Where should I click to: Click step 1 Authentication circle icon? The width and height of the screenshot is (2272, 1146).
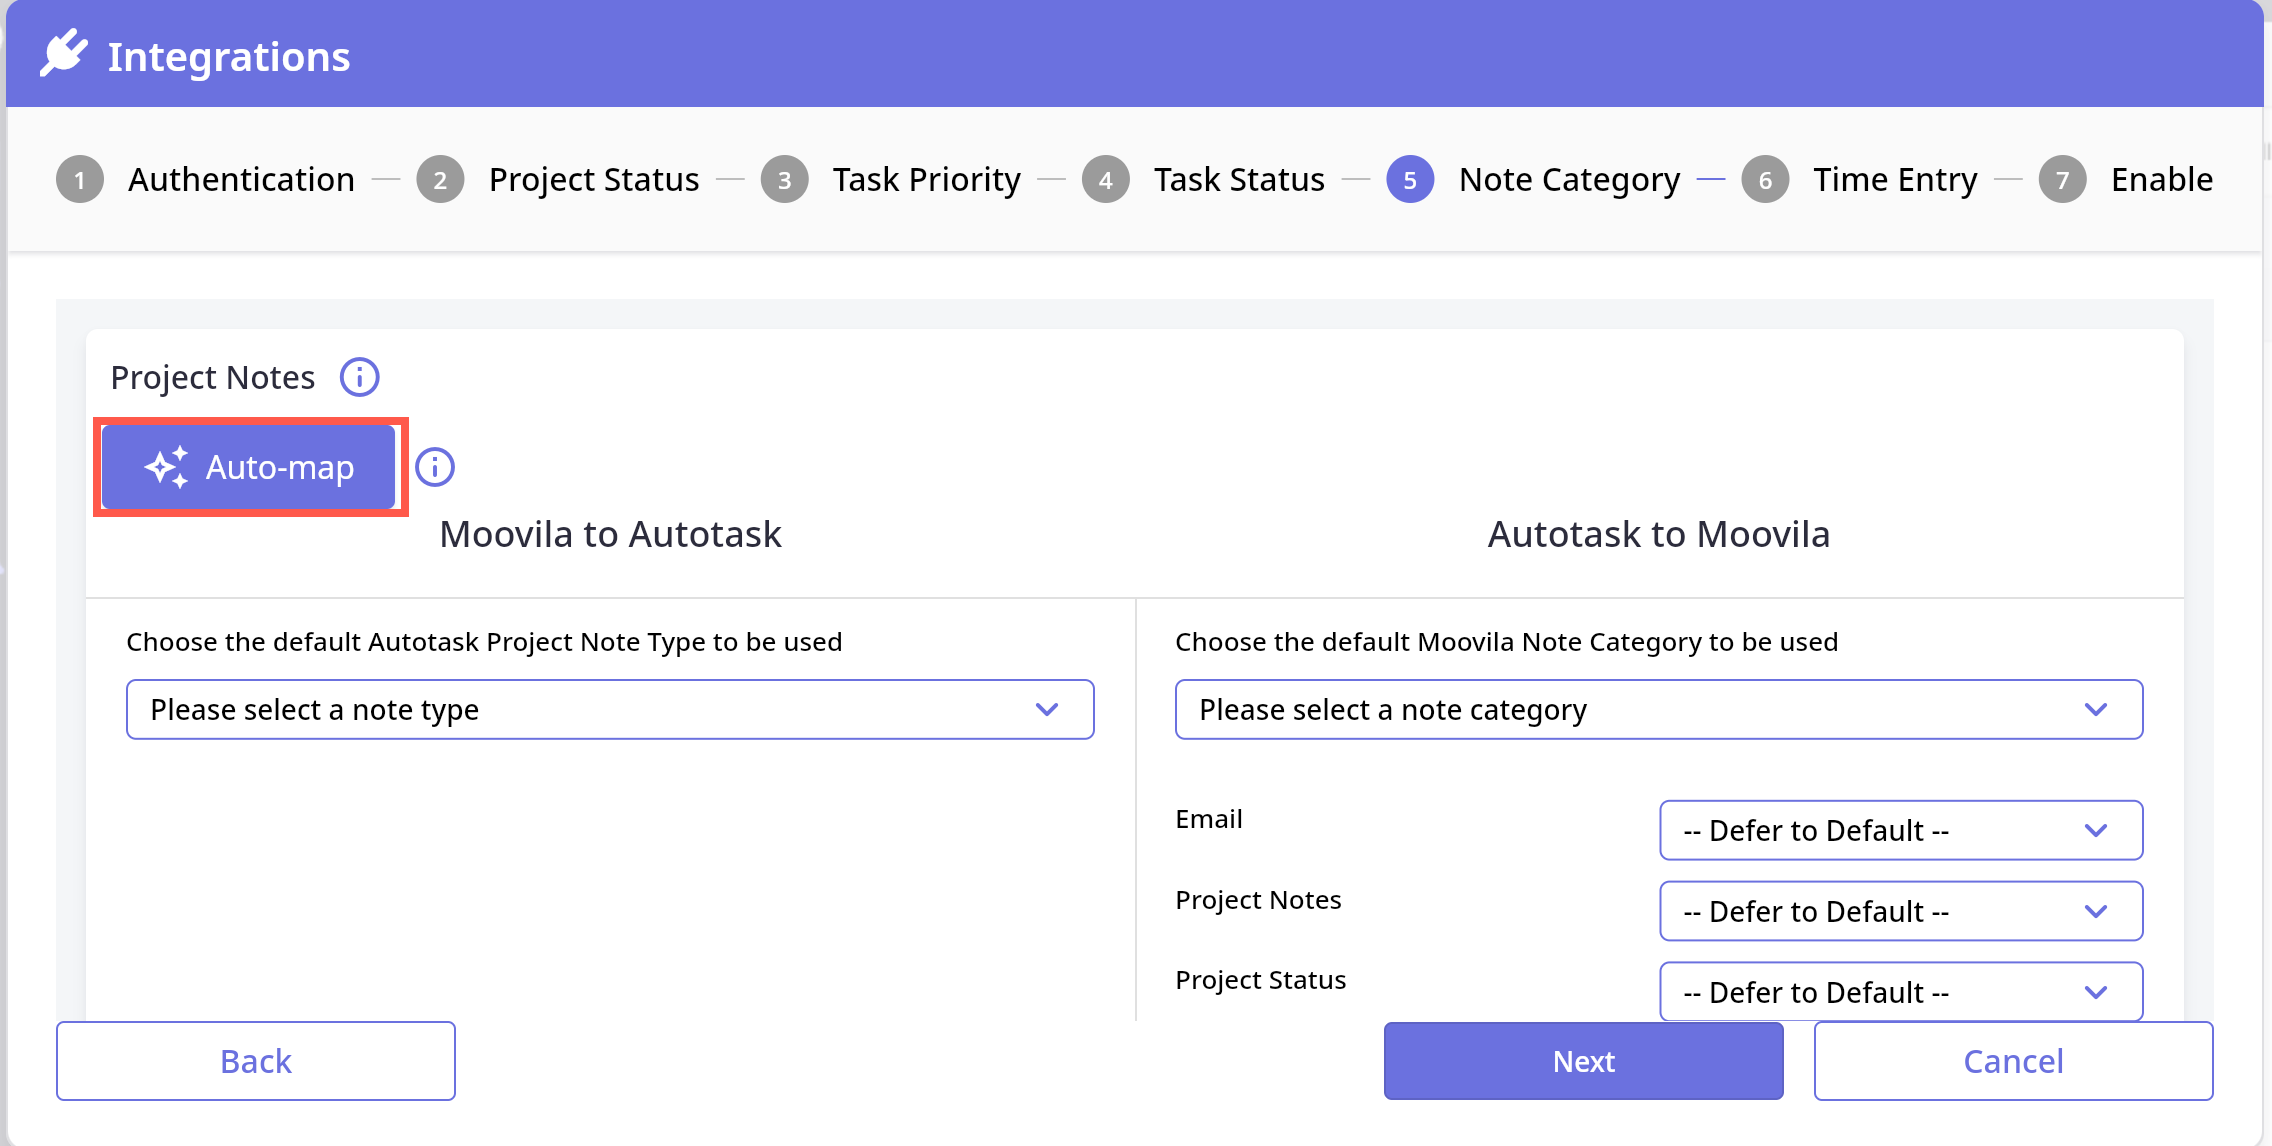[80, 180]
